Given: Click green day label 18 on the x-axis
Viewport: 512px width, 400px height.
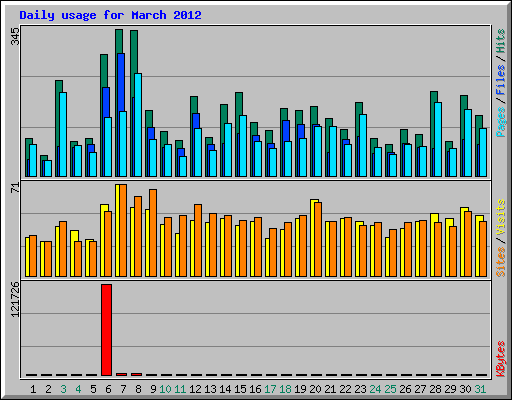Looking at the screenshot, I should point(285,389).
